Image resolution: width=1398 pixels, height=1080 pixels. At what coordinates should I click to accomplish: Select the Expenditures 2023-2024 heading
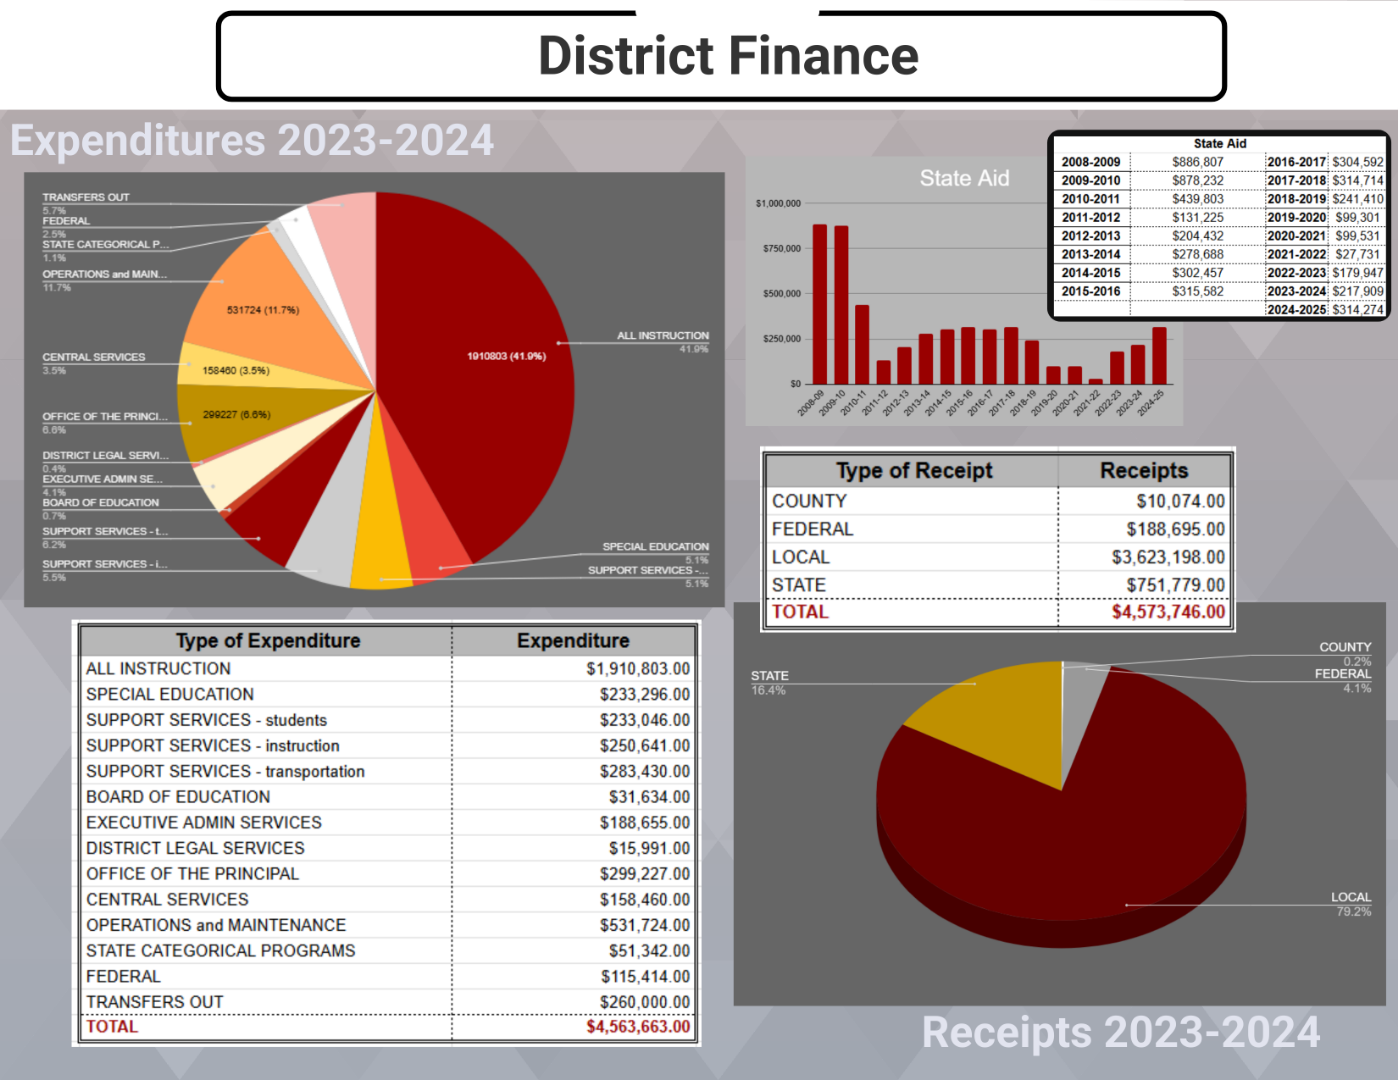[x=252, y=141]
